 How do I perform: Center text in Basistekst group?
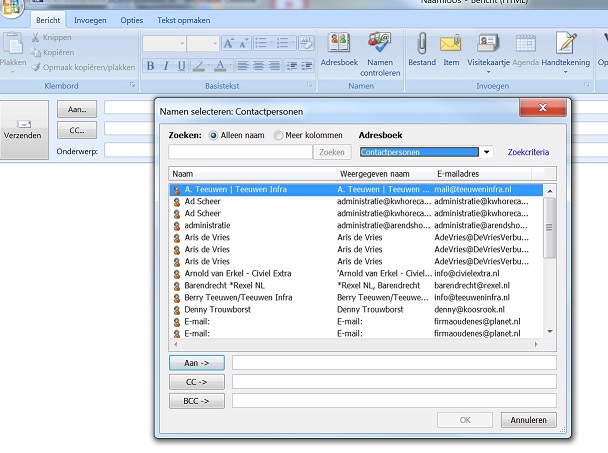(258, 66)
